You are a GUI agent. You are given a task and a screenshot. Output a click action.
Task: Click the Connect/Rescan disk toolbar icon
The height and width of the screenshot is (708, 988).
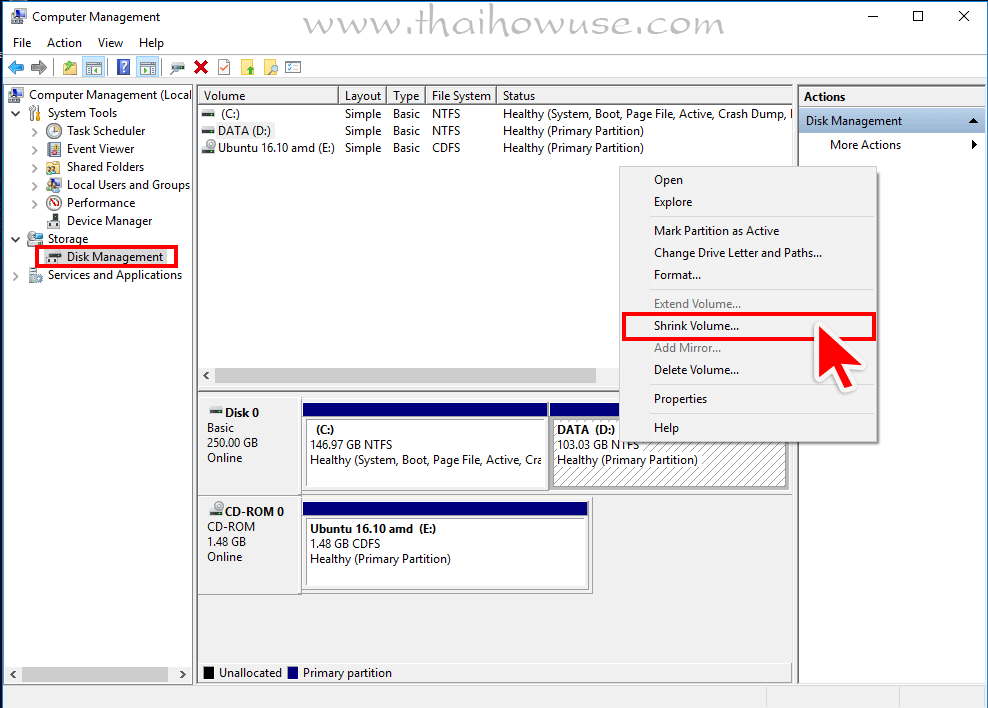tap(178, 67)
